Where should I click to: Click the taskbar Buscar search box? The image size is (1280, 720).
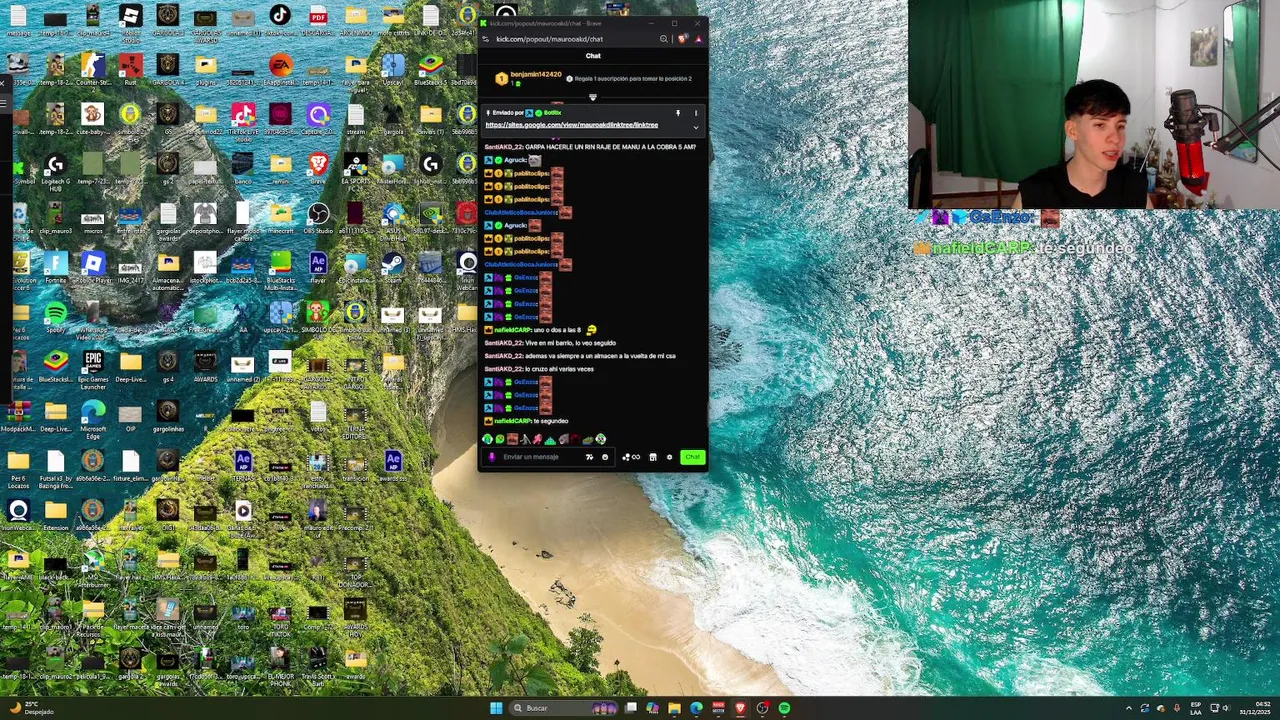coord(565,708)
